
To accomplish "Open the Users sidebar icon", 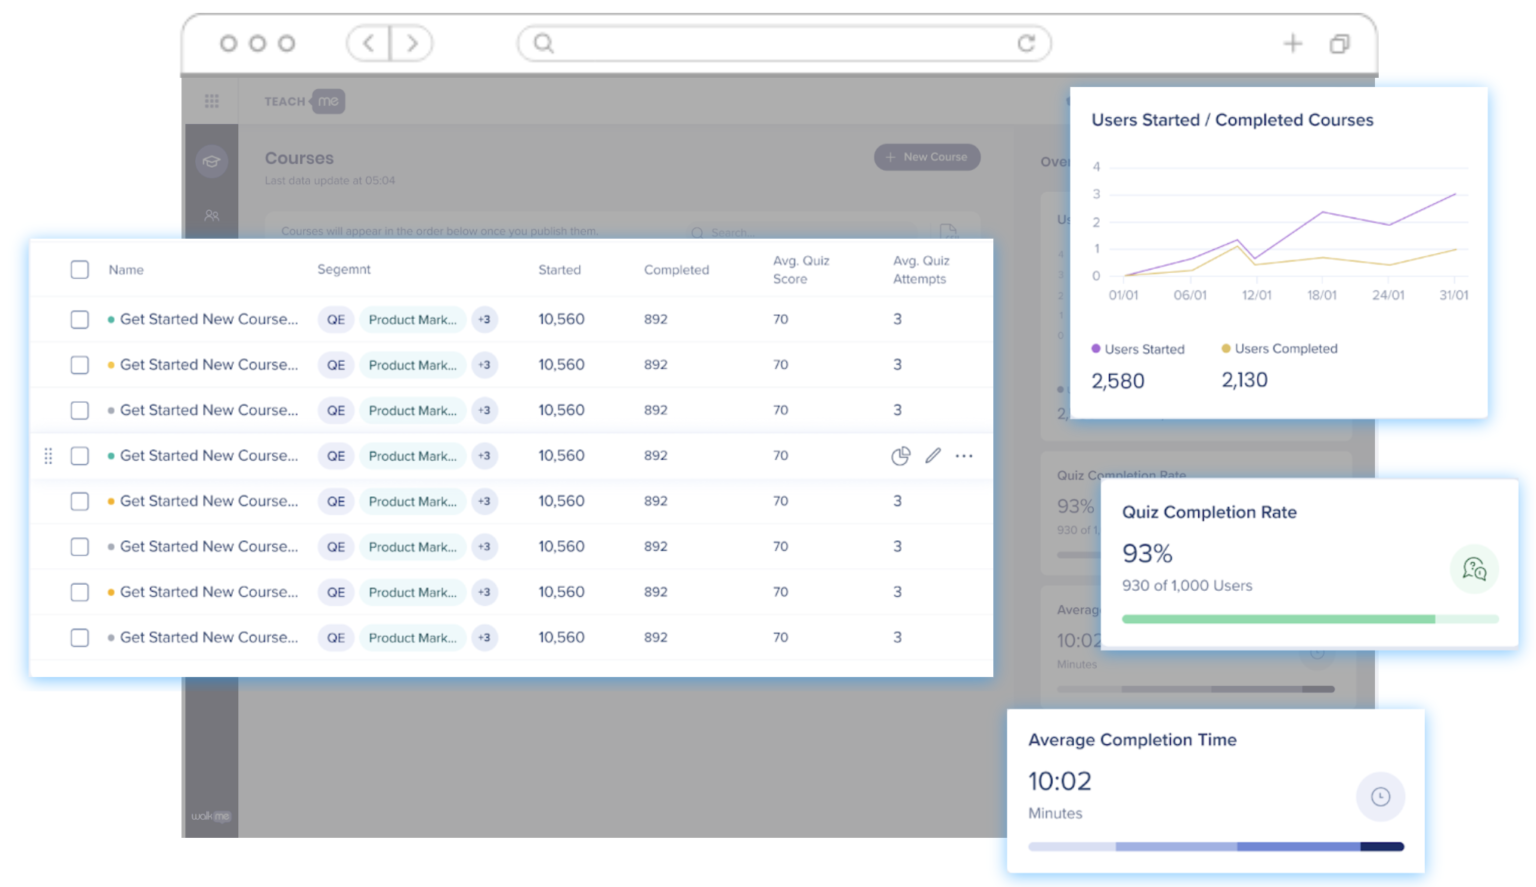I will click(x=211, y=216).
